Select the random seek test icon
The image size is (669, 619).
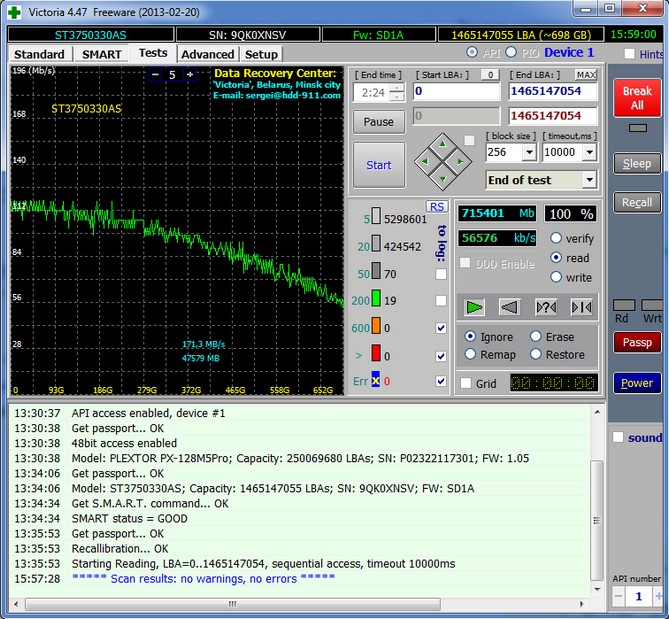(x=546, y=306)
